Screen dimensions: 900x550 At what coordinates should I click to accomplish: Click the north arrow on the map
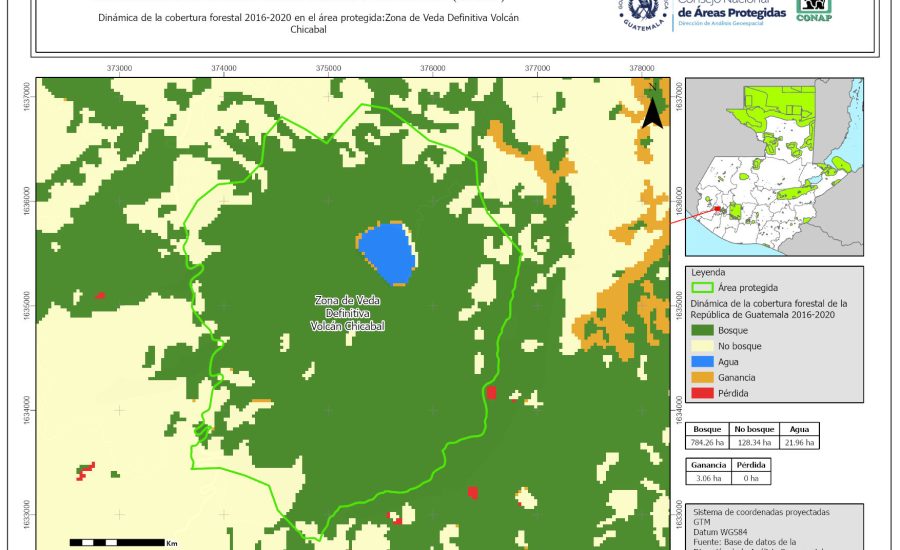pyautogui.click(x=652, y=107)
